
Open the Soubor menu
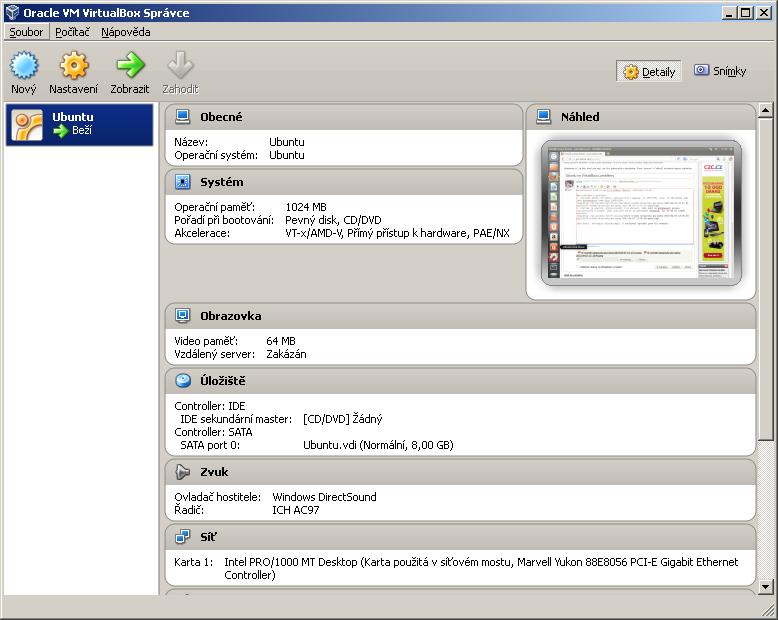(x=26, y=32)
